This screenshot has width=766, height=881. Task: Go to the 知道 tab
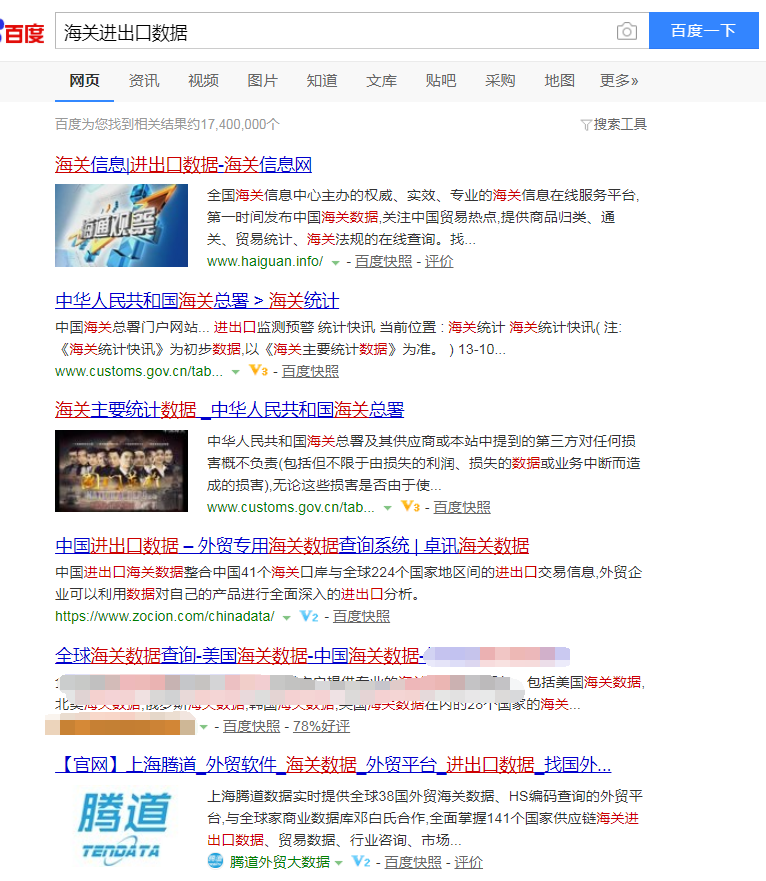click(322, 81)
